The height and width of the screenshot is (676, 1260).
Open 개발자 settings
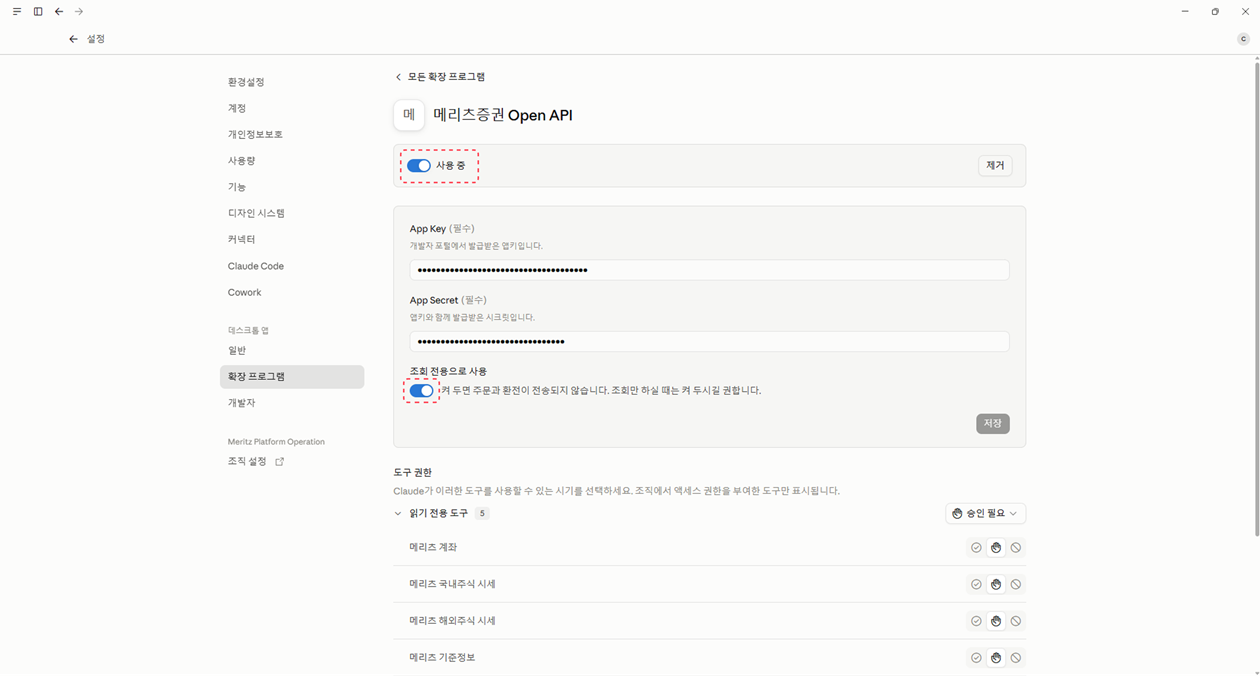tap(241, 403)
